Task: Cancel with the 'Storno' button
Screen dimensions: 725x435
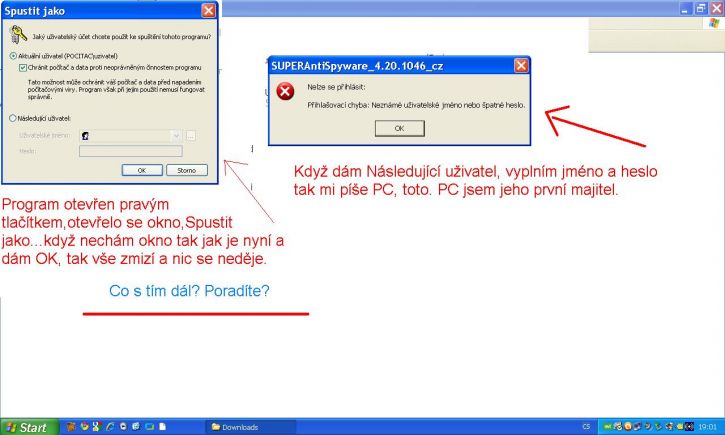Action: pyautogui.click(x=187, y=170)
